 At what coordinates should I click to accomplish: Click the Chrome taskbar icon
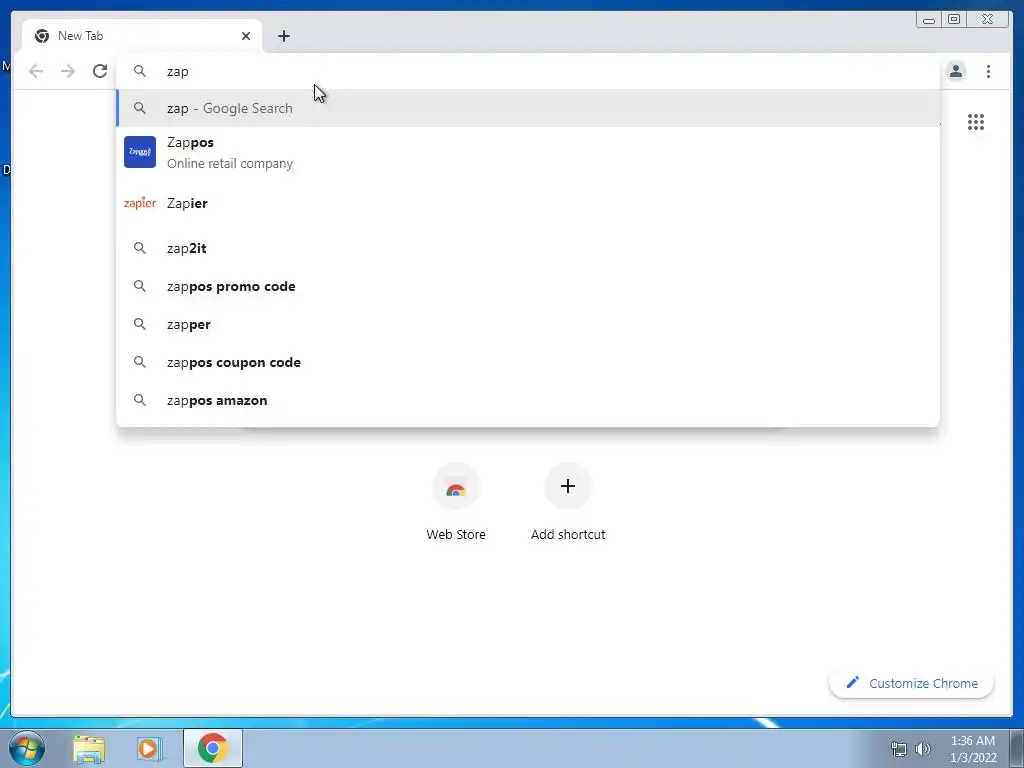213,748
